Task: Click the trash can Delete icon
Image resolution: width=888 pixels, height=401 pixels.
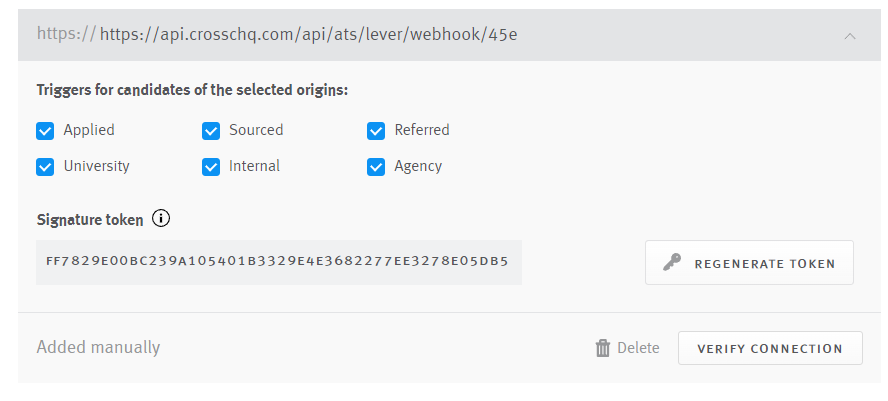Action: point(603,348)
